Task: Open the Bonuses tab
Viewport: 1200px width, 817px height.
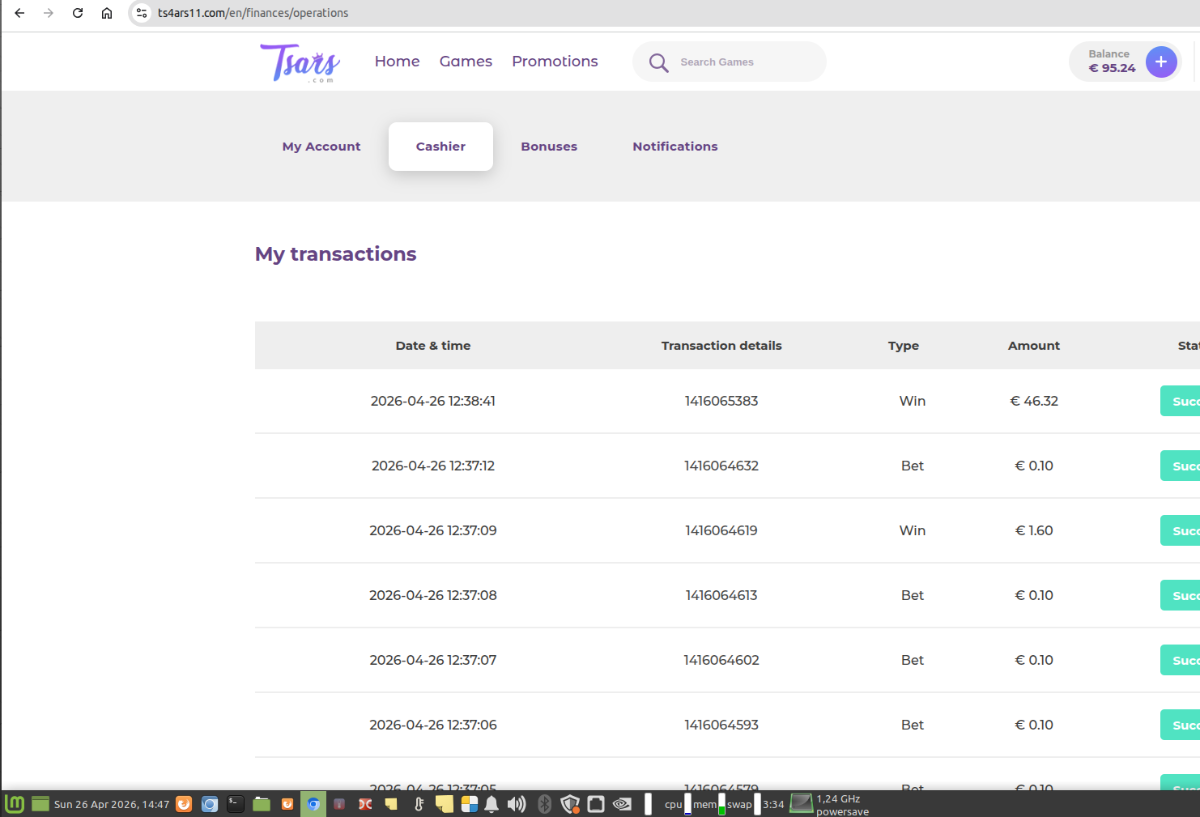Action: (x=549, y=146)
